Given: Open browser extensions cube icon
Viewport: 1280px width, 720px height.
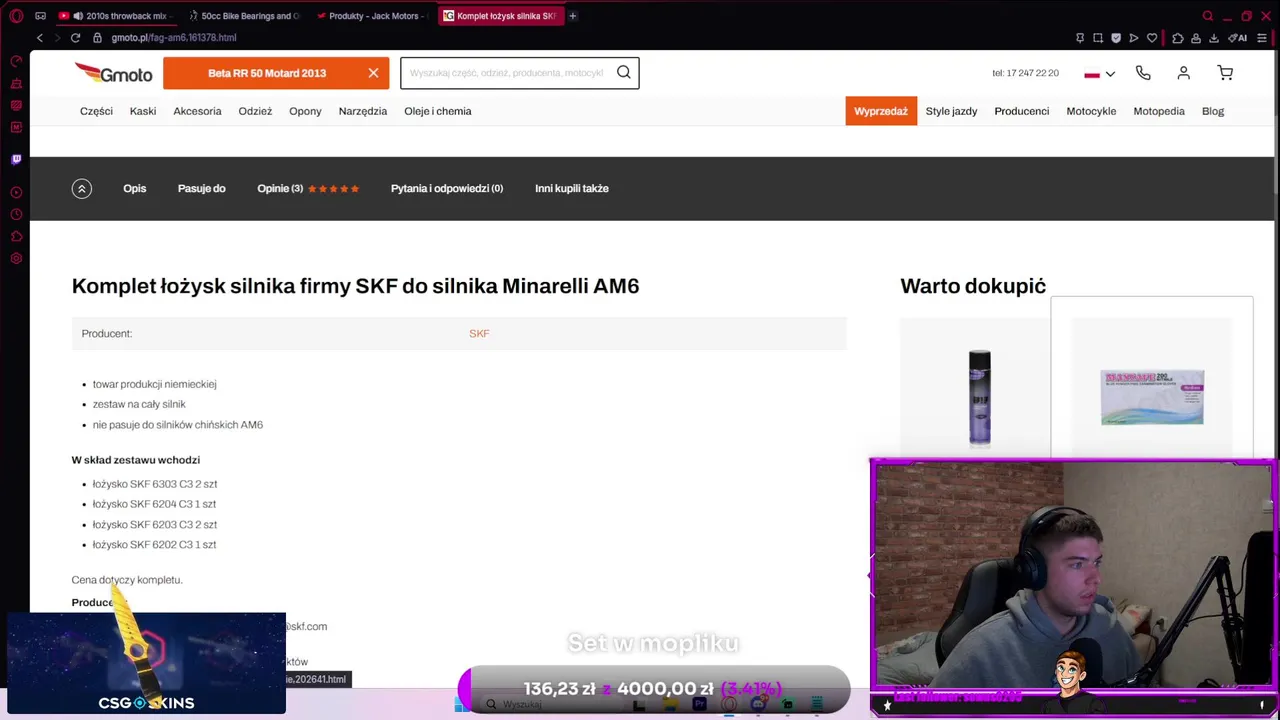Looking at the screenshot, I should point(1178,38).
